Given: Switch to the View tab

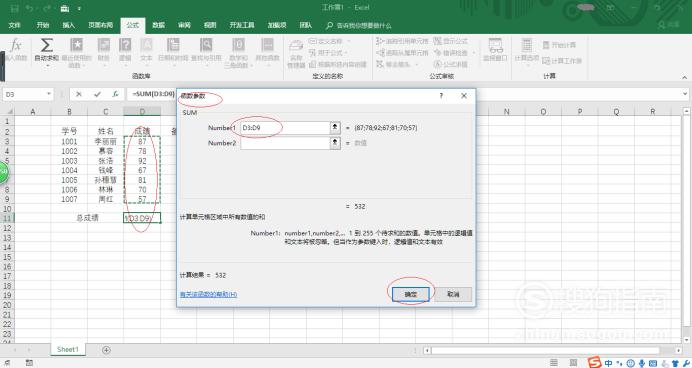Looking at the screenshot, I should click(x=210, y=25).
